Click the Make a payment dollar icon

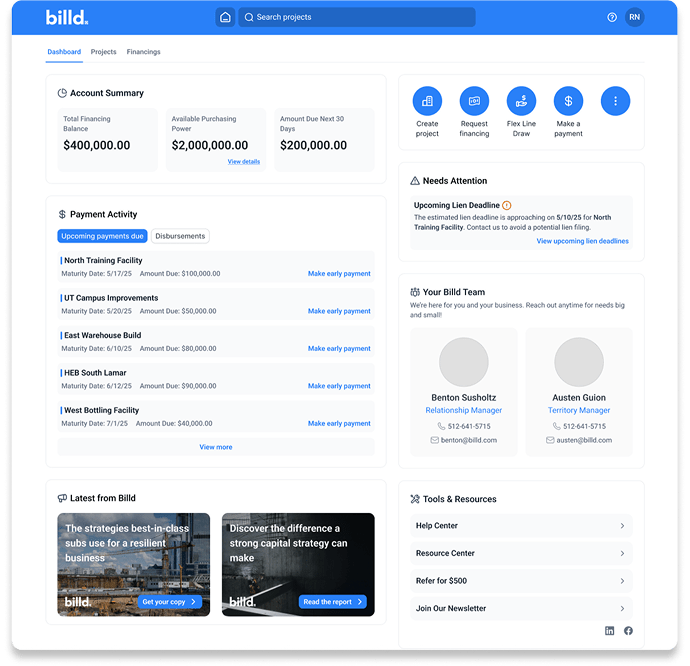click(x=568, y=101)
